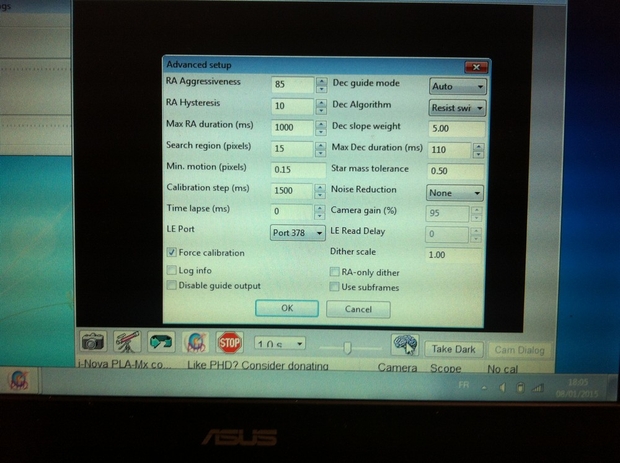620x463 pixels.
Task: Click the RA Aggressiveness value field
Action: [x=293, y=84]
